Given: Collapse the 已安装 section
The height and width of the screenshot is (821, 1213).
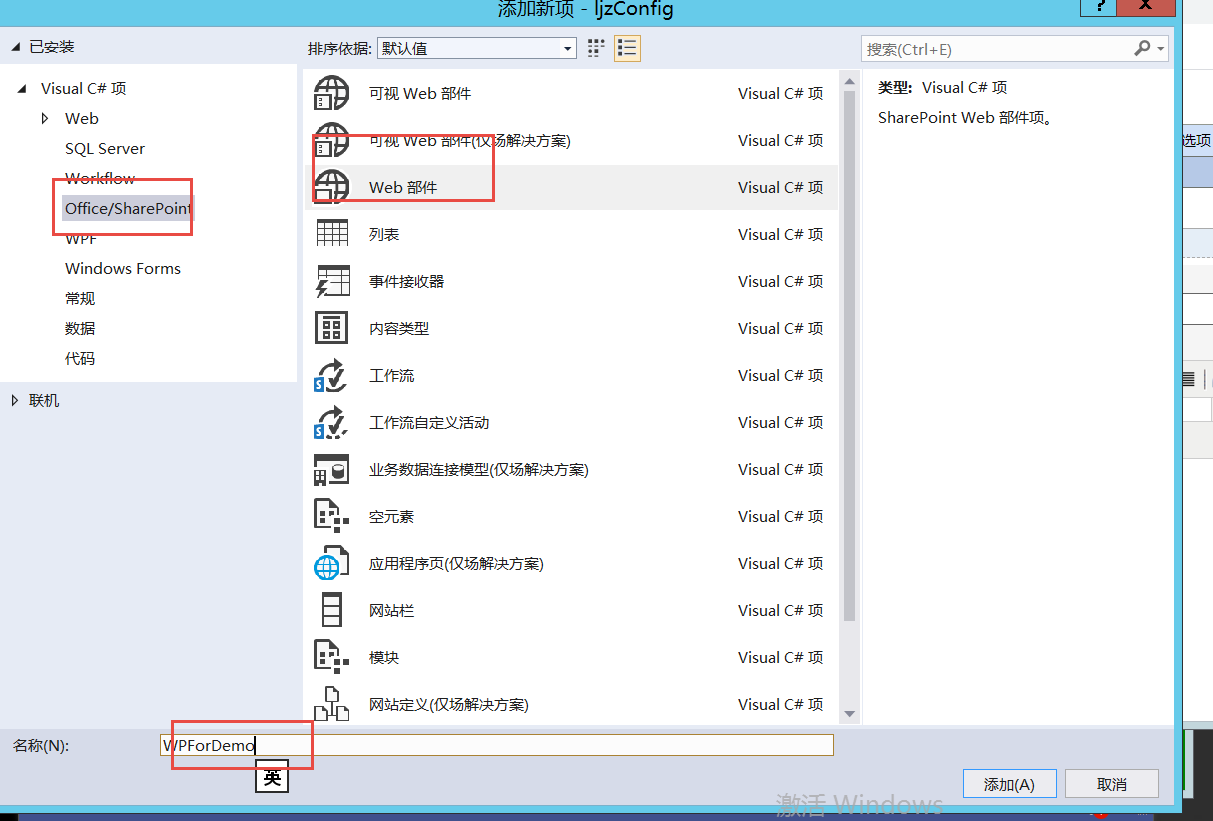Looking at the screenshot, I should [x=16, y=47].
